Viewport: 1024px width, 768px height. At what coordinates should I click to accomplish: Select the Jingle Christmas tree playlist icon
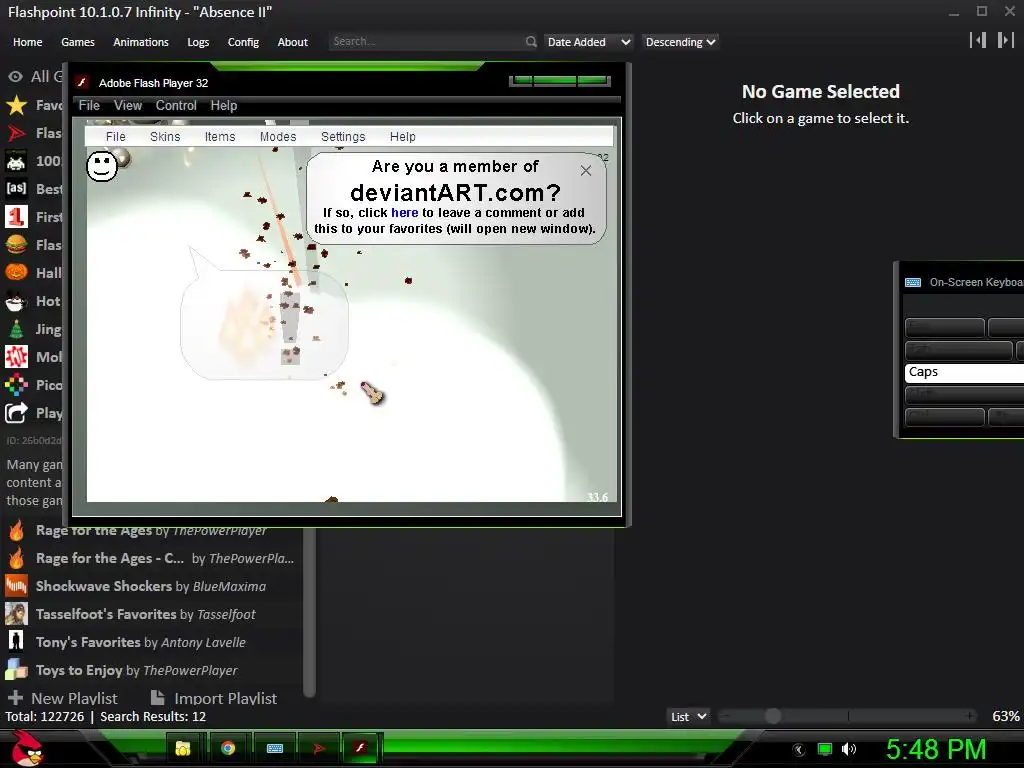[16, 329]
